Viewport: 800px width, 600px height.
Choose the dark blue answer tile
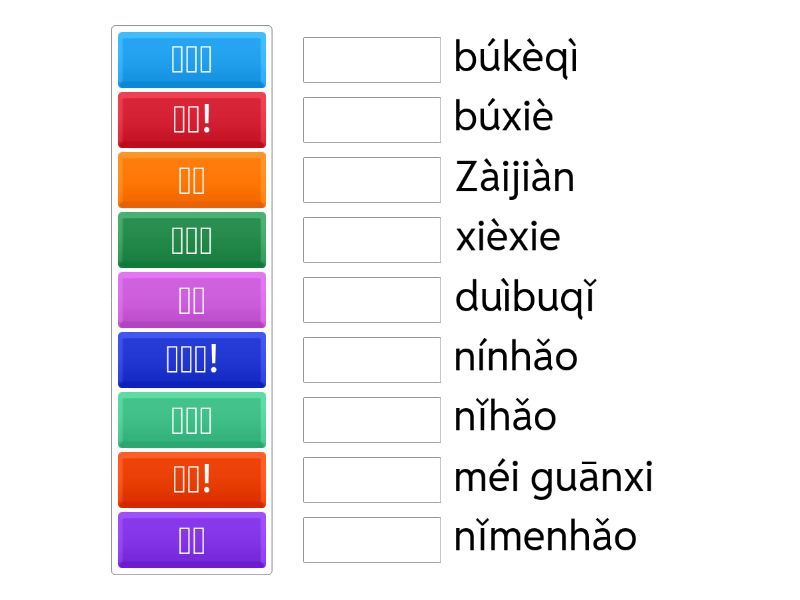191,360
